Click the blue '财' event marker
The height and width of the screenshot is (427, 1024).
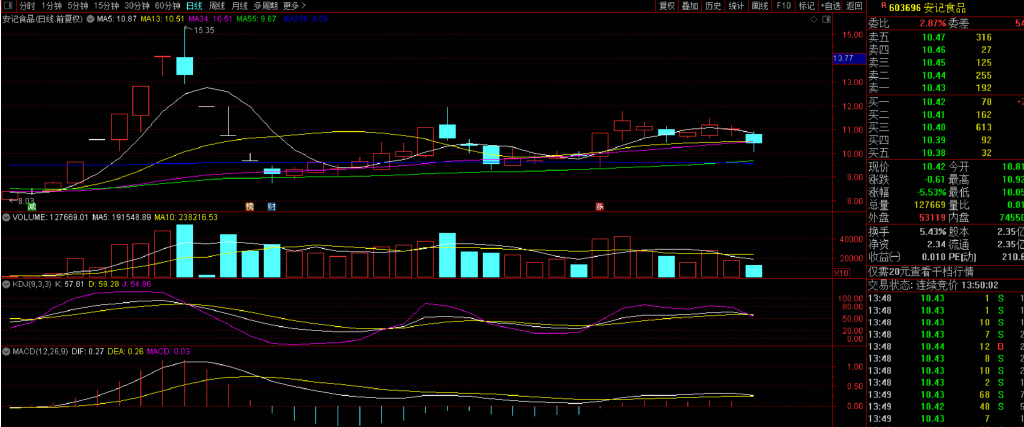271,206
